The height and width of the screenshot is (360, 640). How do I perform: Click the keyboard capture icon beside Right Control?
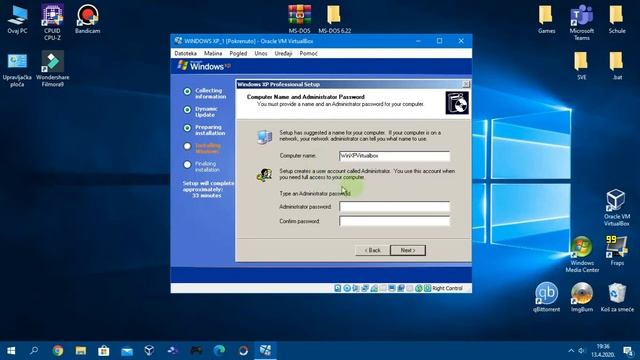click(x=427, y=288)
